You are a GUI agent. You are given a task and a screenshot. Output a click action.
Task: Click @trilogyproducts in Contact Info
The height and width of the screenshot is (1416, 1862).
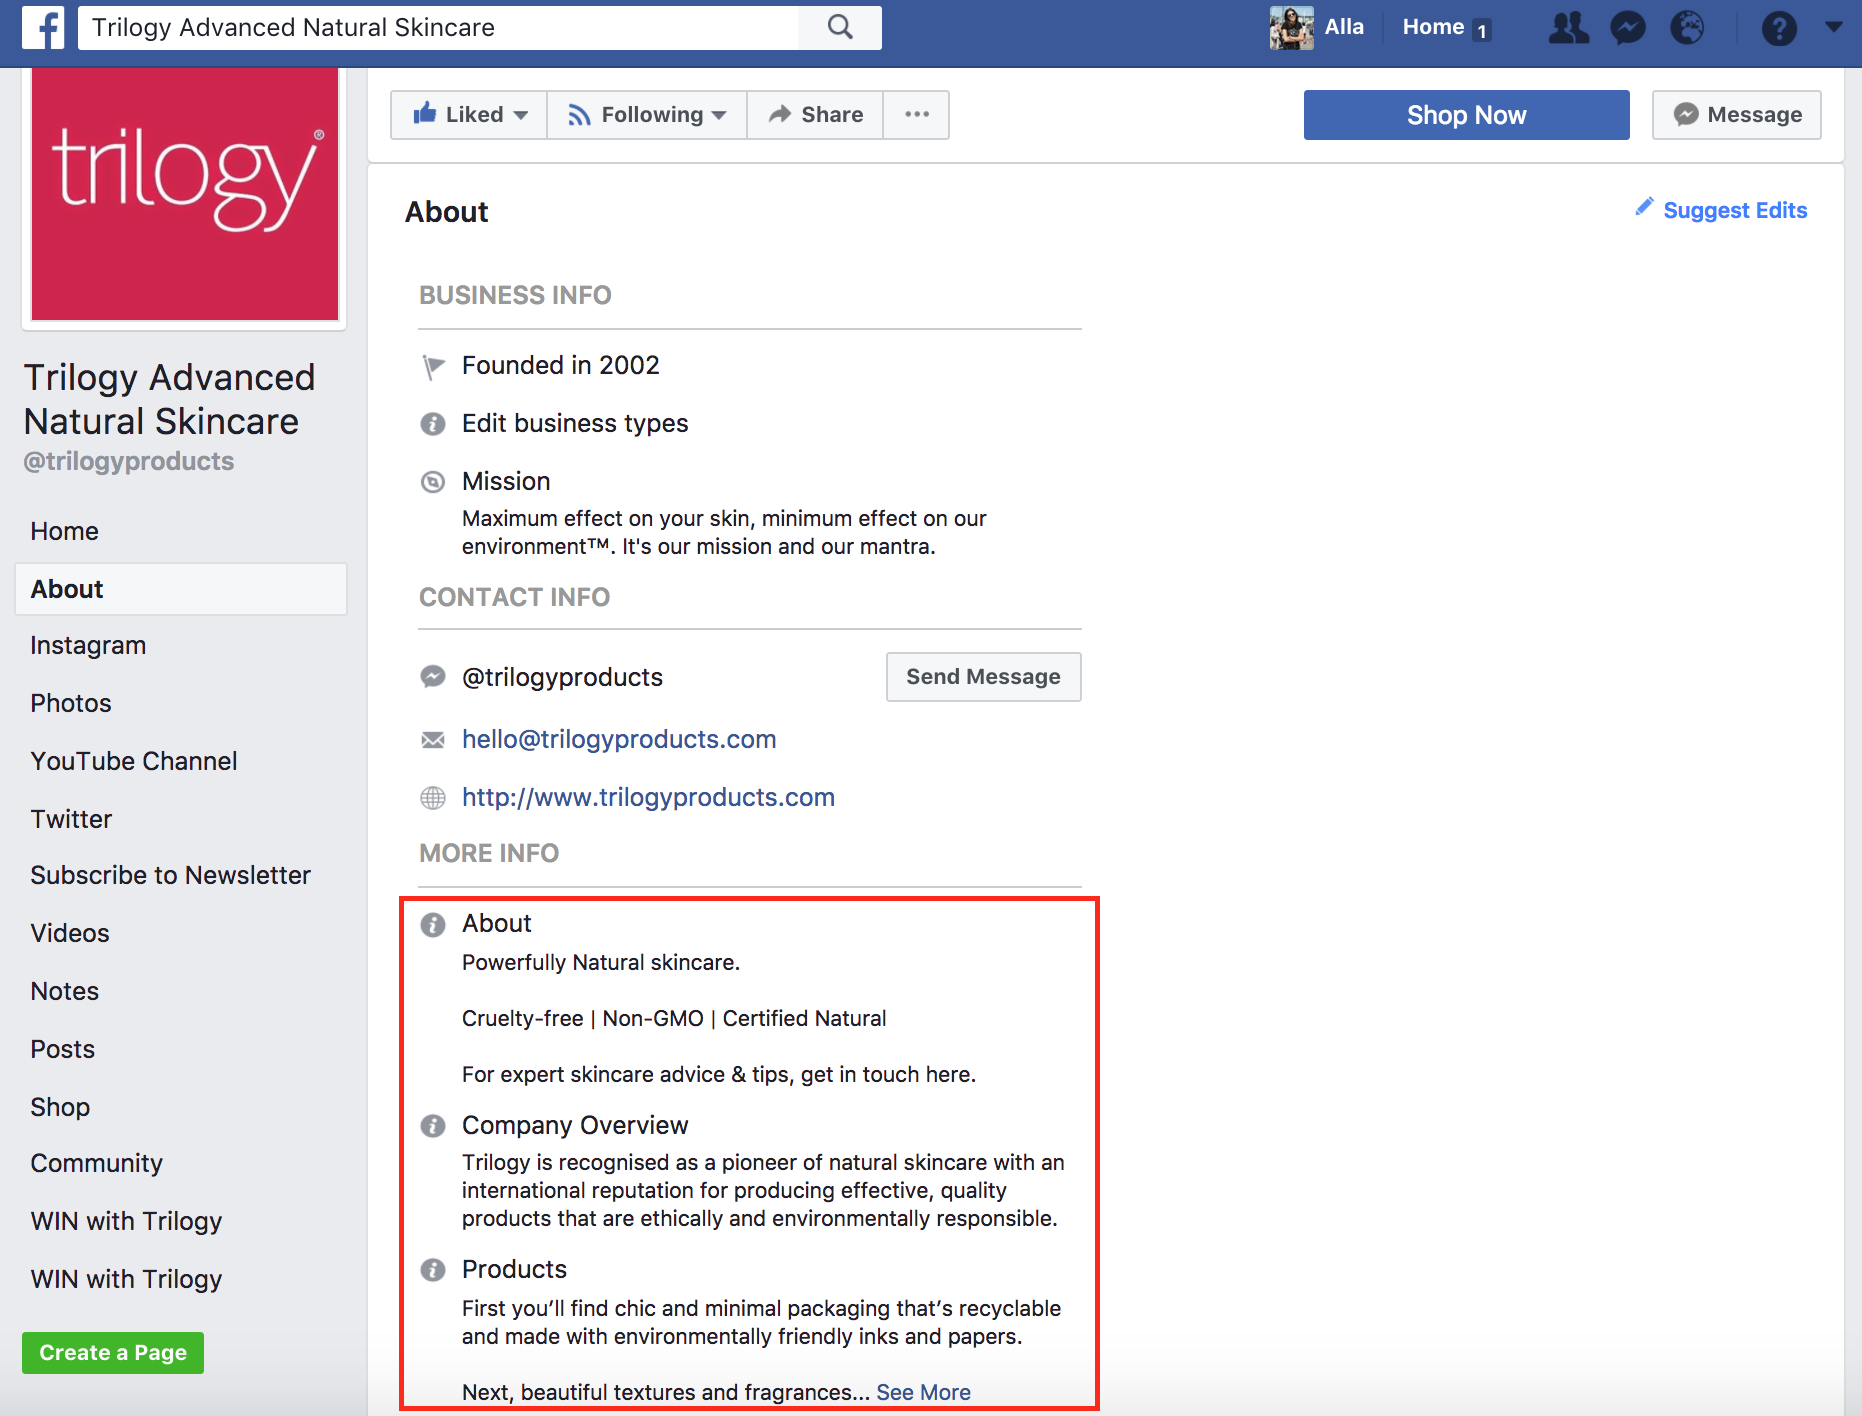click(x=562, y=677)
